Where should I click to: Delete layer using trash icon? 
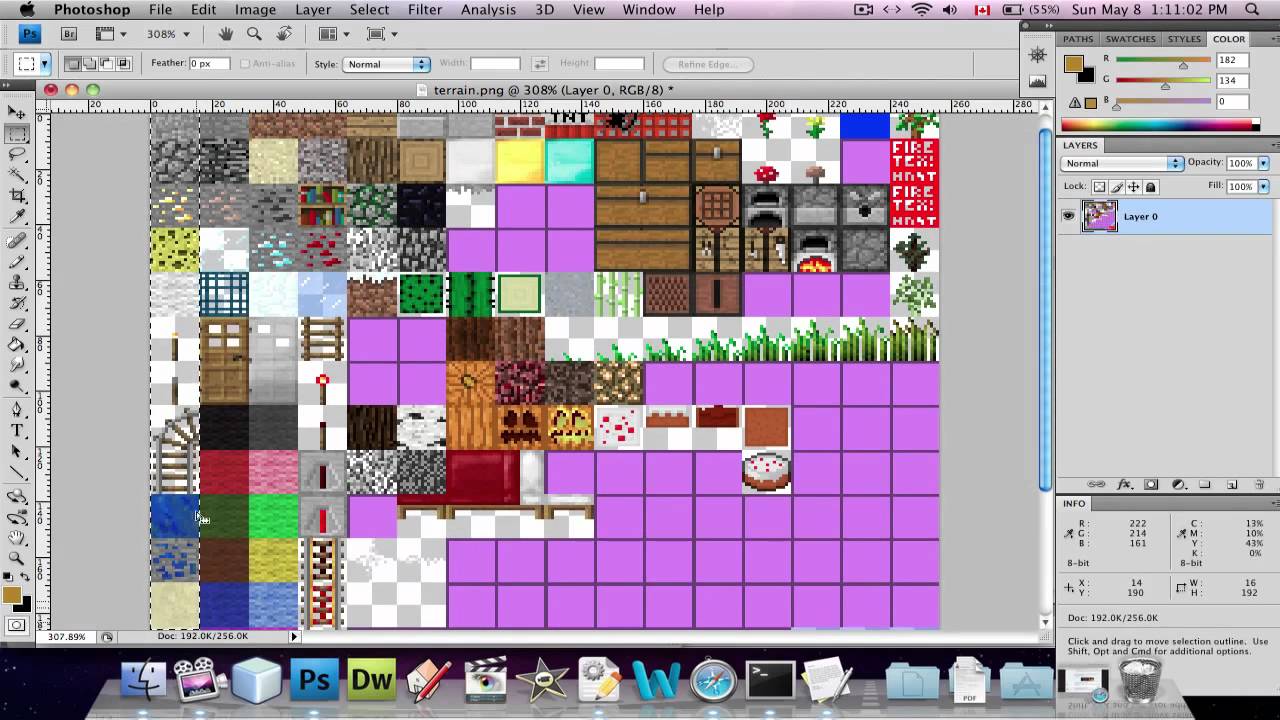click(1258, 484)
